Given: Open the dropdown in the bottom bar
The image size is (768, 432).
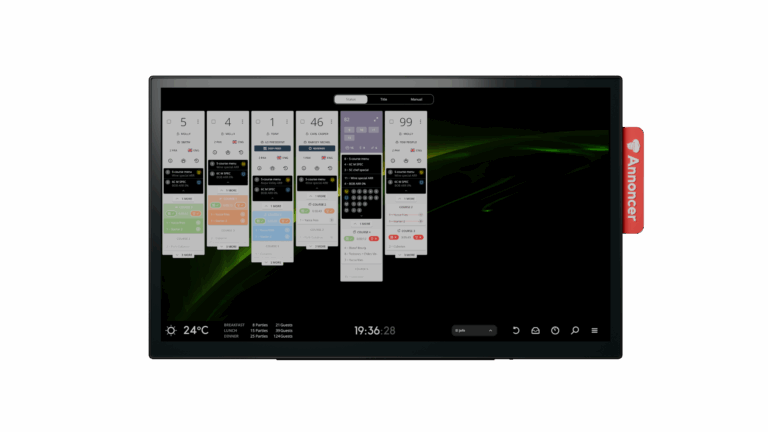Looking at the screenshot, I should point(474,330).
